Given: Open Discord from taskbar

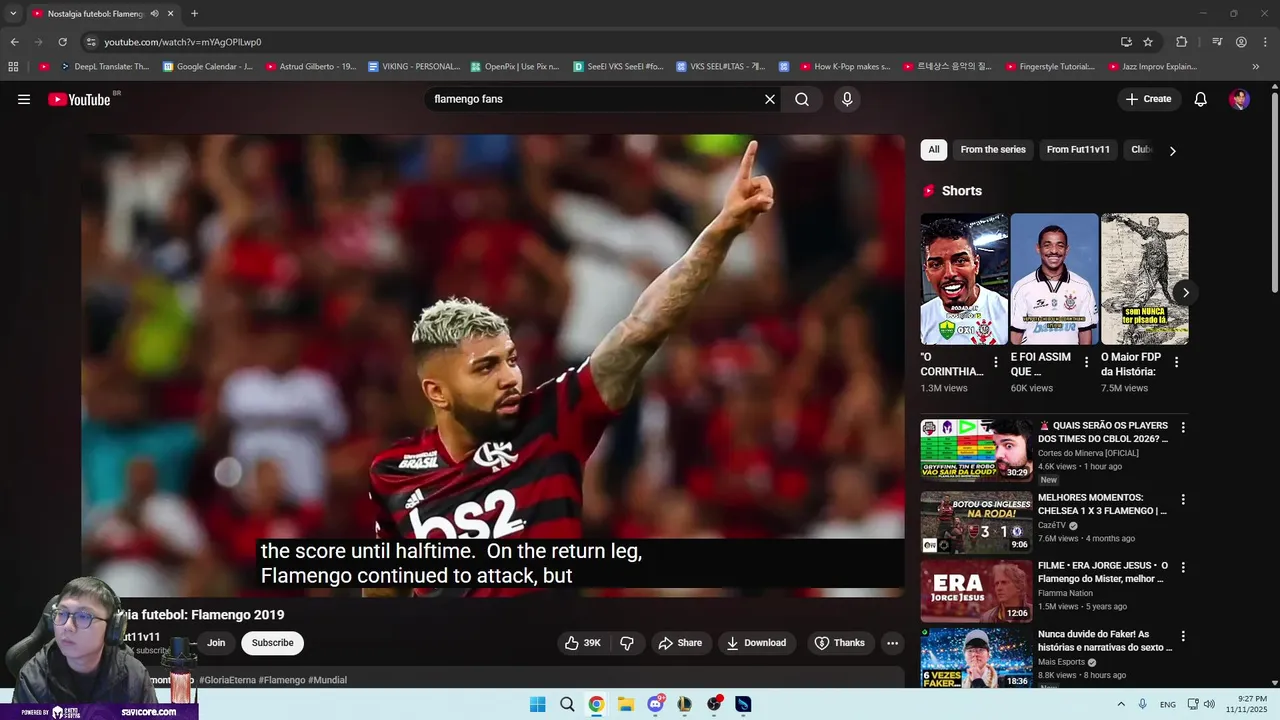Looking at the screenshot, I should (x=656, y=704).
